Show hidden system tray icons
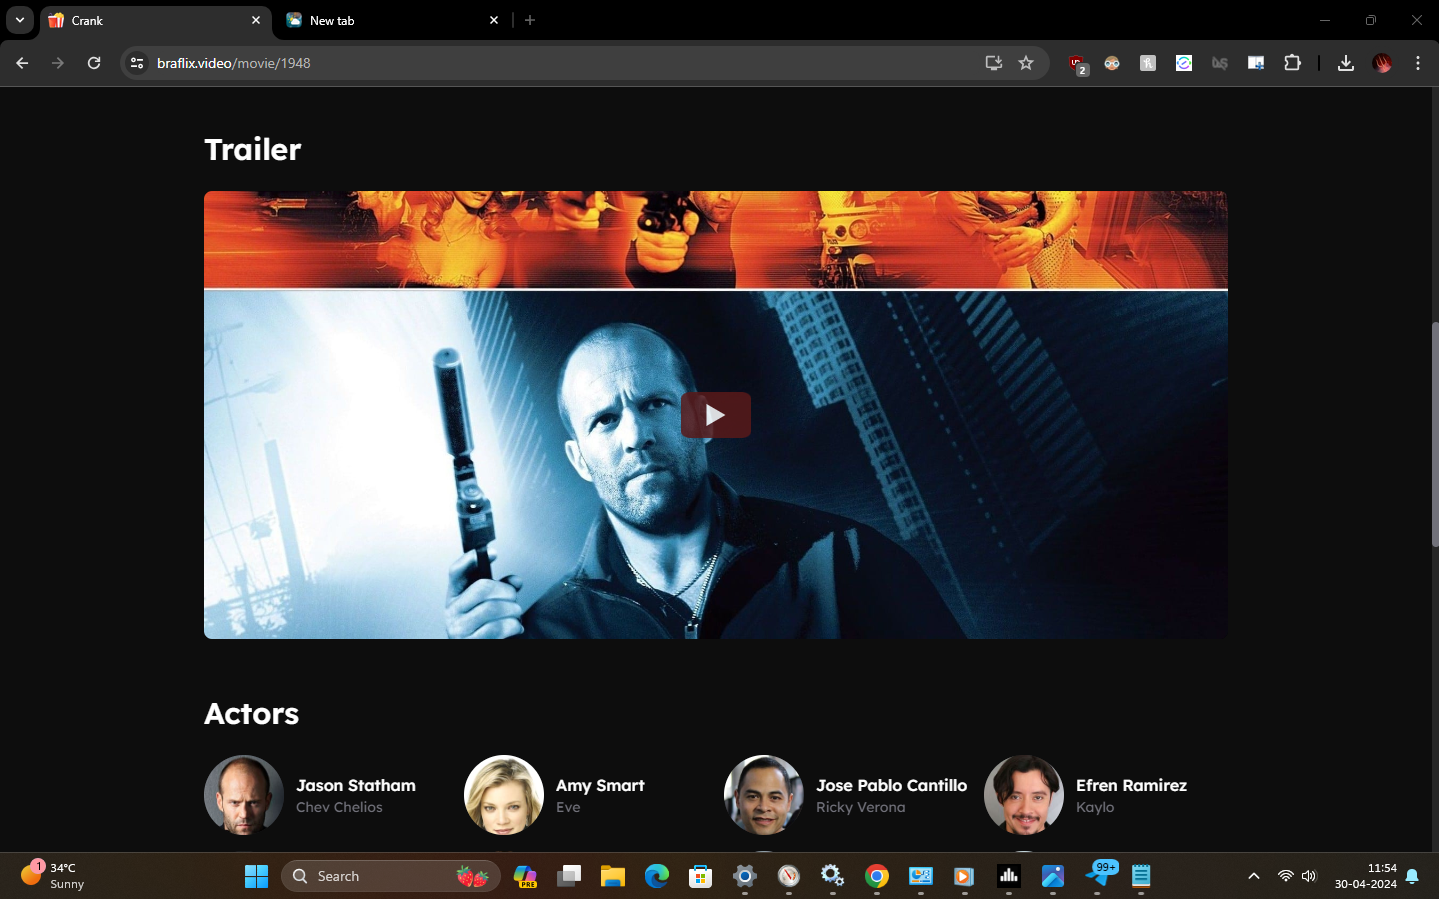Image resolution: width=1439 pixels, height=899 pixels. click(x=1253, y=876)
